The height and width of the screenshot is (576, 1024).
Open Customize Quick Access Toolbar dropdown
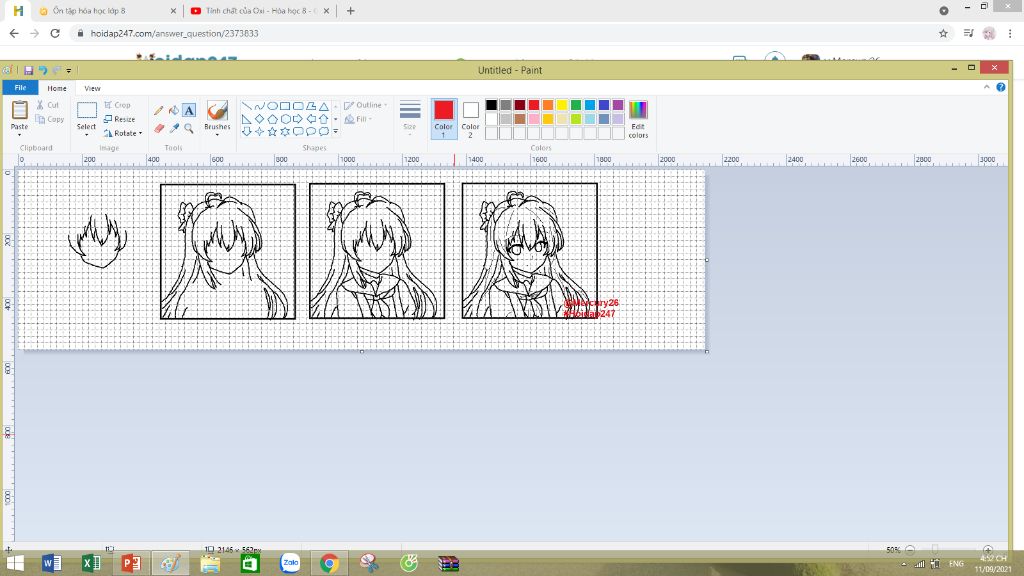(69, 71)
